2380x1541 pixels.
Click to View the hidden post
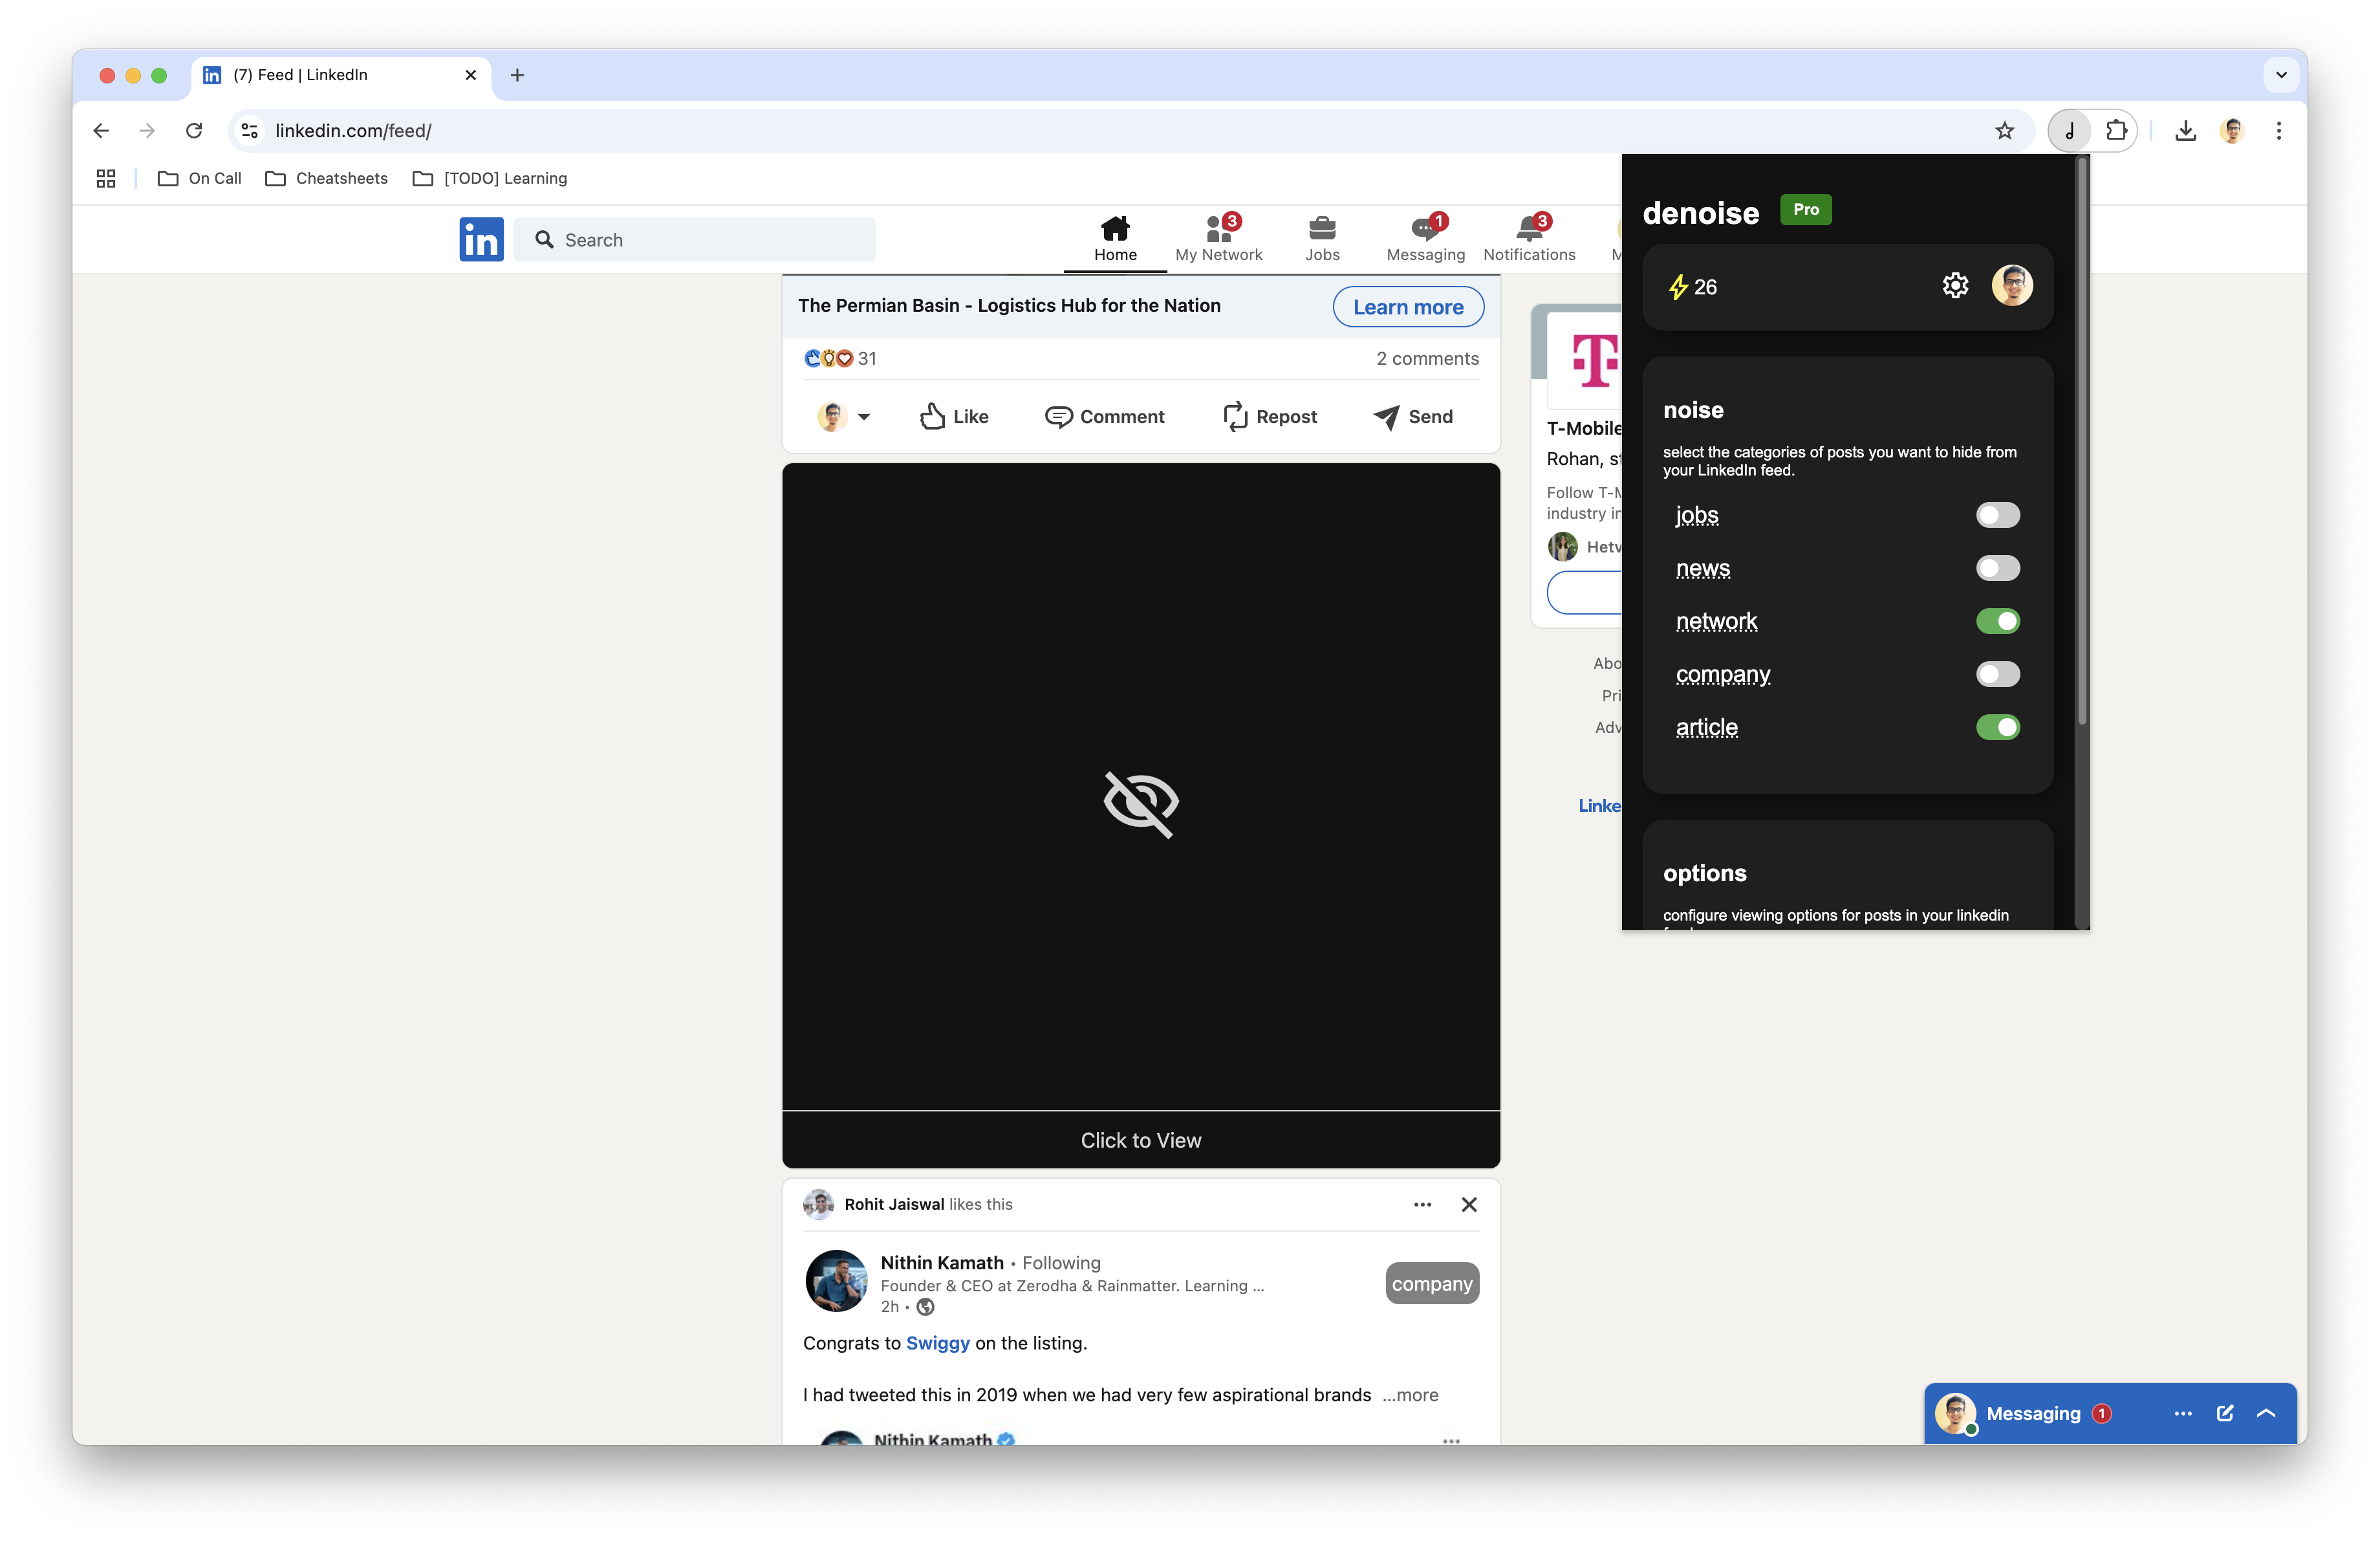1140,1140
